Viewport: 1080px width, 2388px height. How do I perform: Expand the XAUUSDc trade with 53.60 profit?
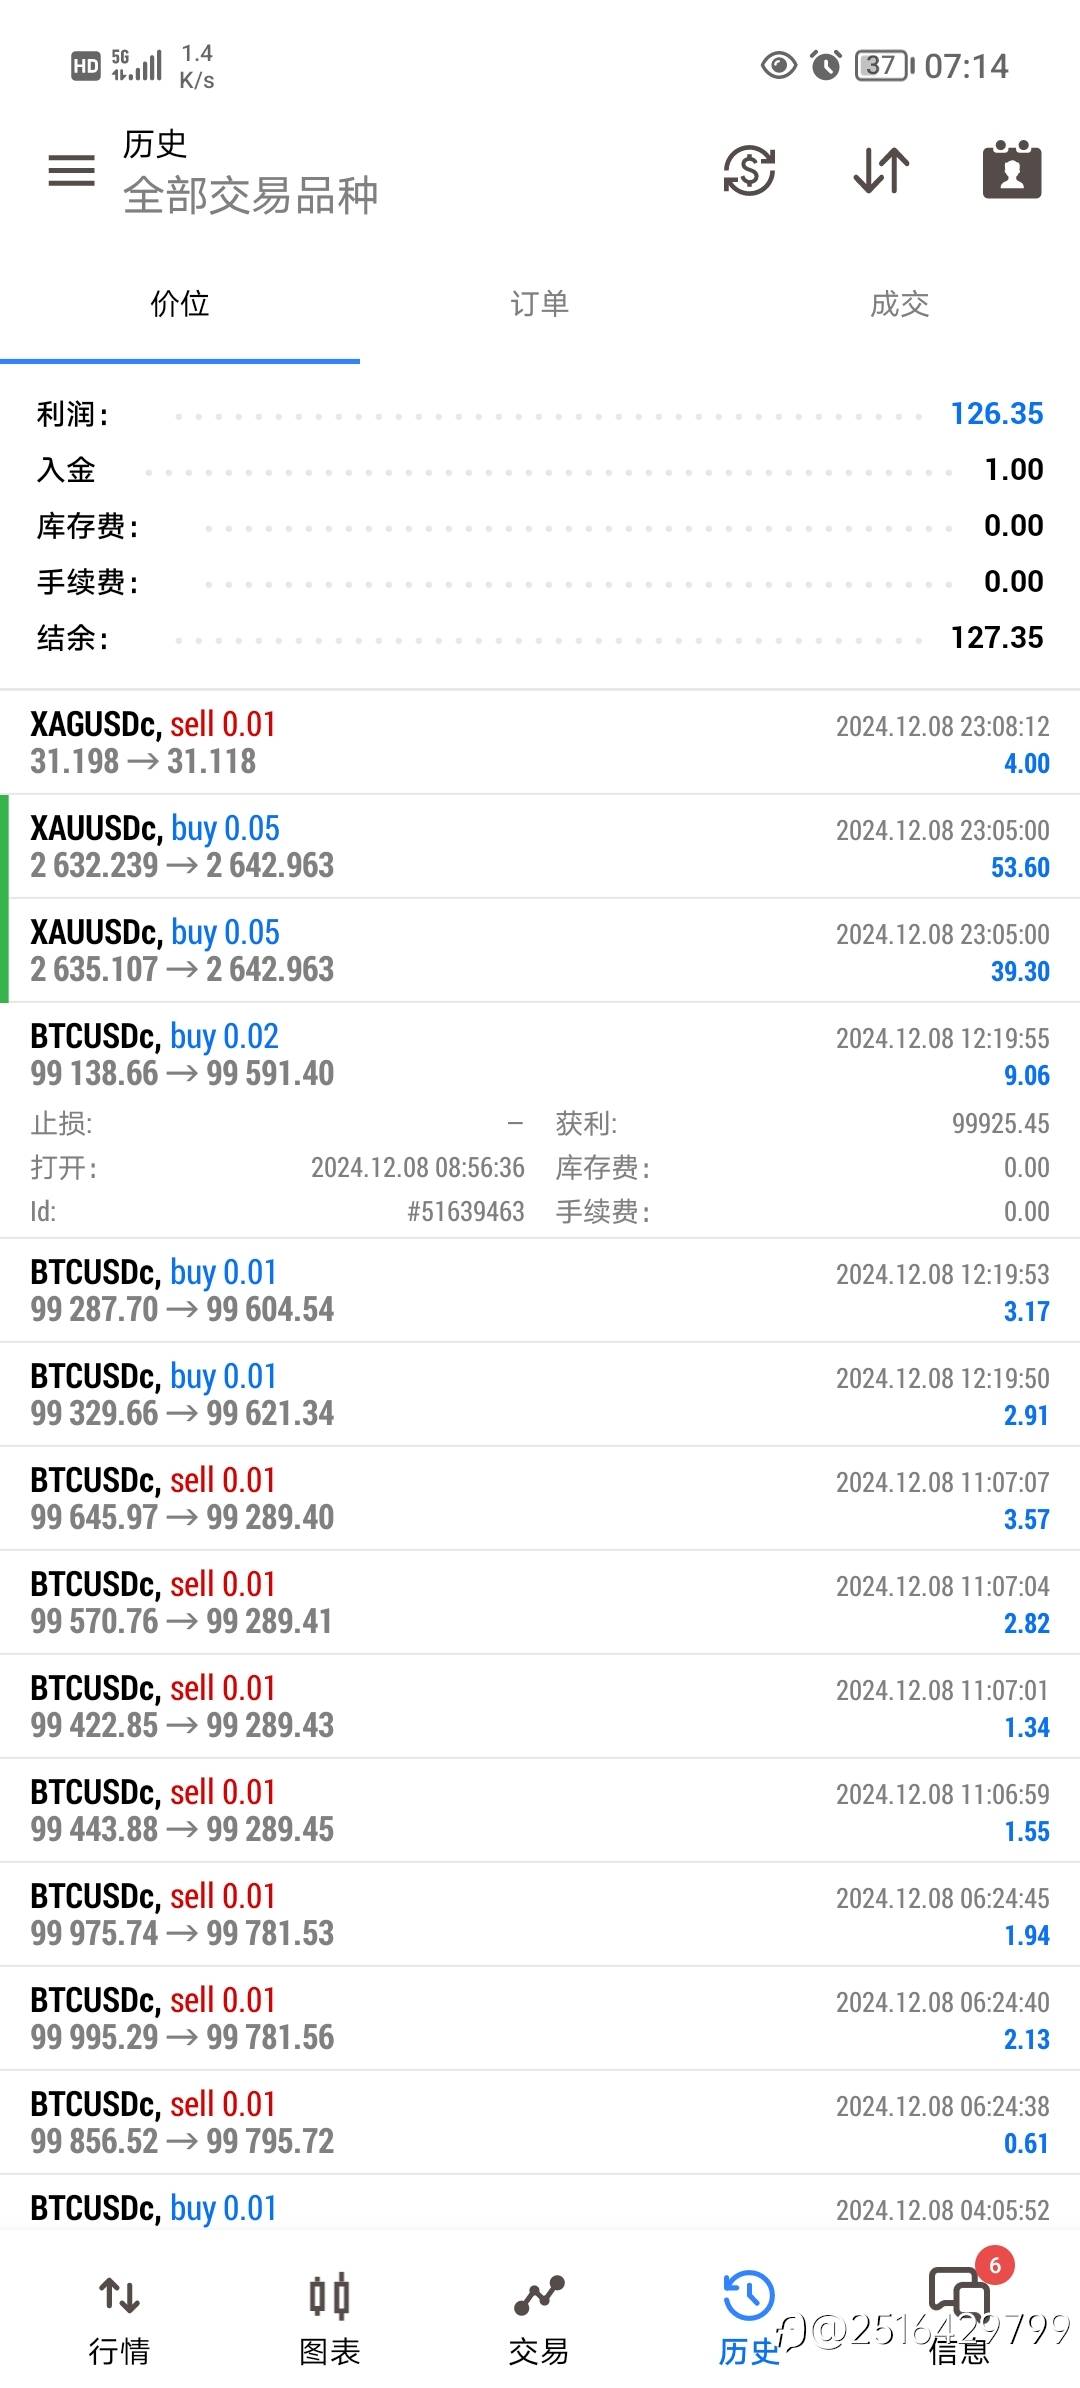[540, 847]
